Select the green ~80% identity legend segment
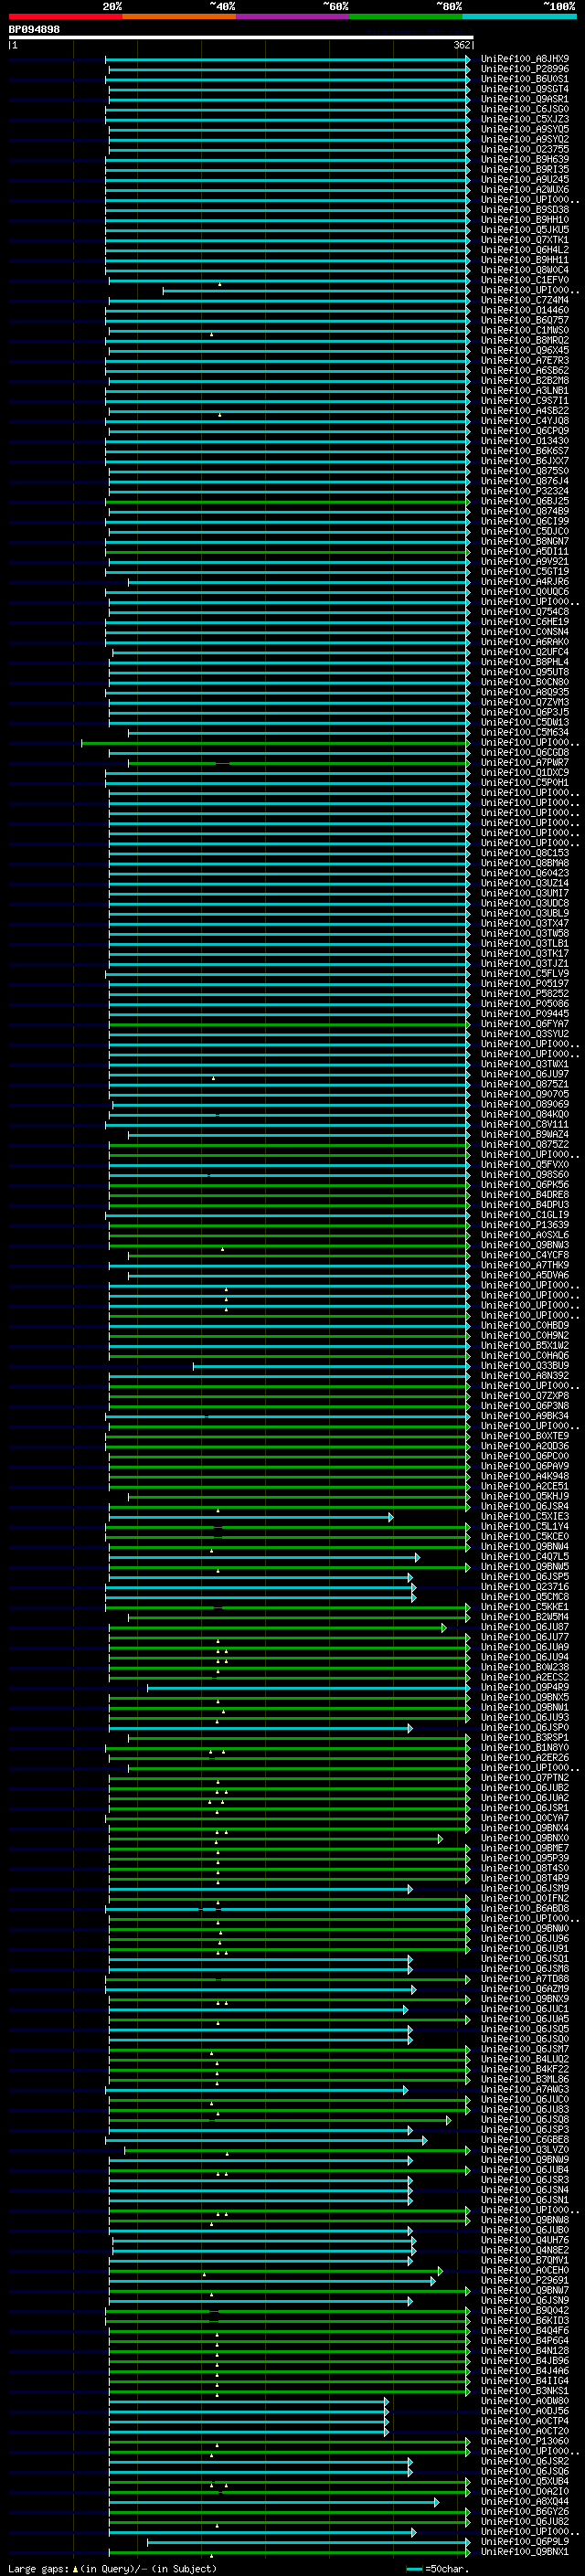This screenshot has height=2576, width=585. (406, 16)
